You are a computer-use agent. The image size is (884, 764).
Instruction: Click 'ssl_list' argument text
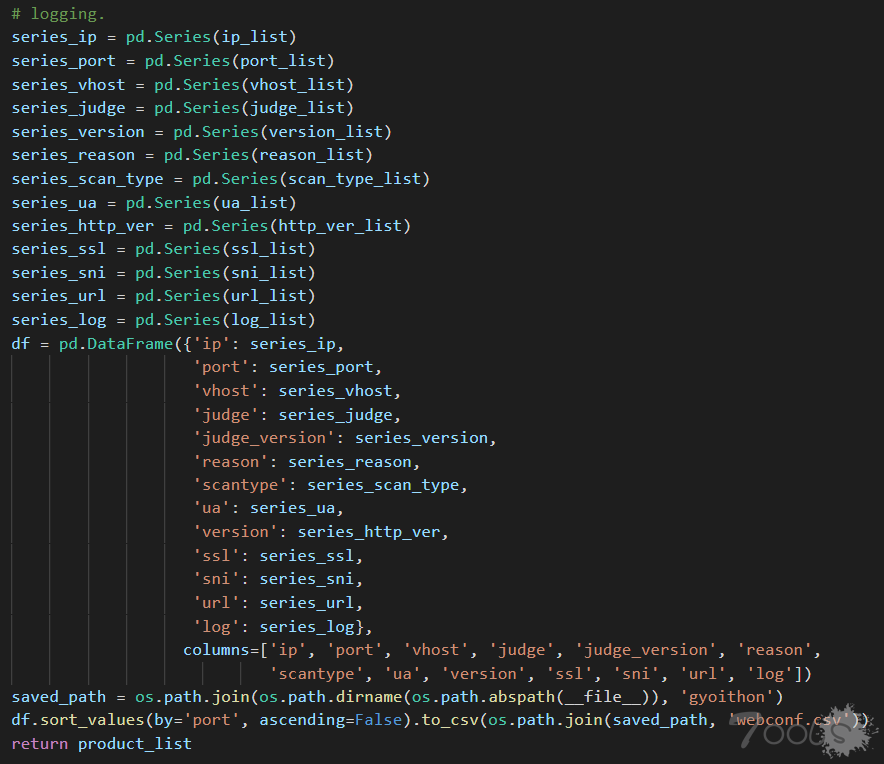[x=268, y=249]
